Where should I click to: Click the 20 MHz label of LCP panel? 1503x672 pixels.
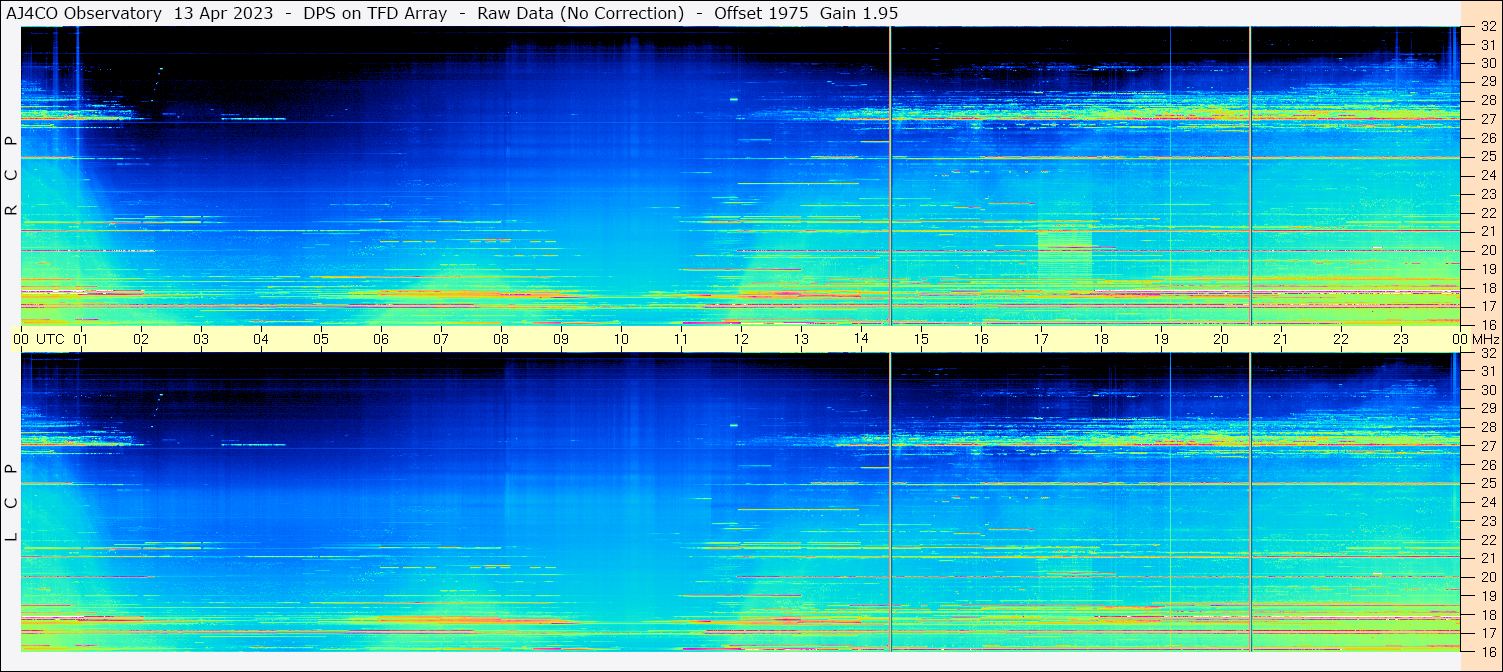point(1488,577)
